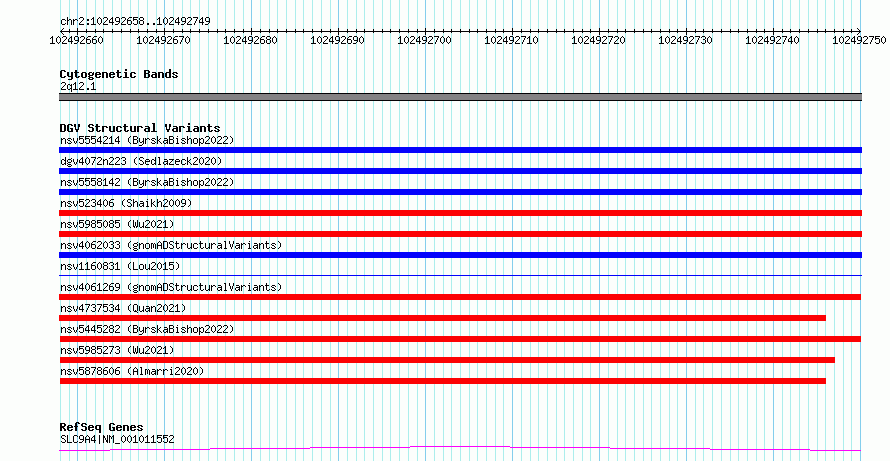Select variant label dgv4072n223 (Sedlazeck2020)
The width and height of the screenshot is (890, 461).
point(141,161)
